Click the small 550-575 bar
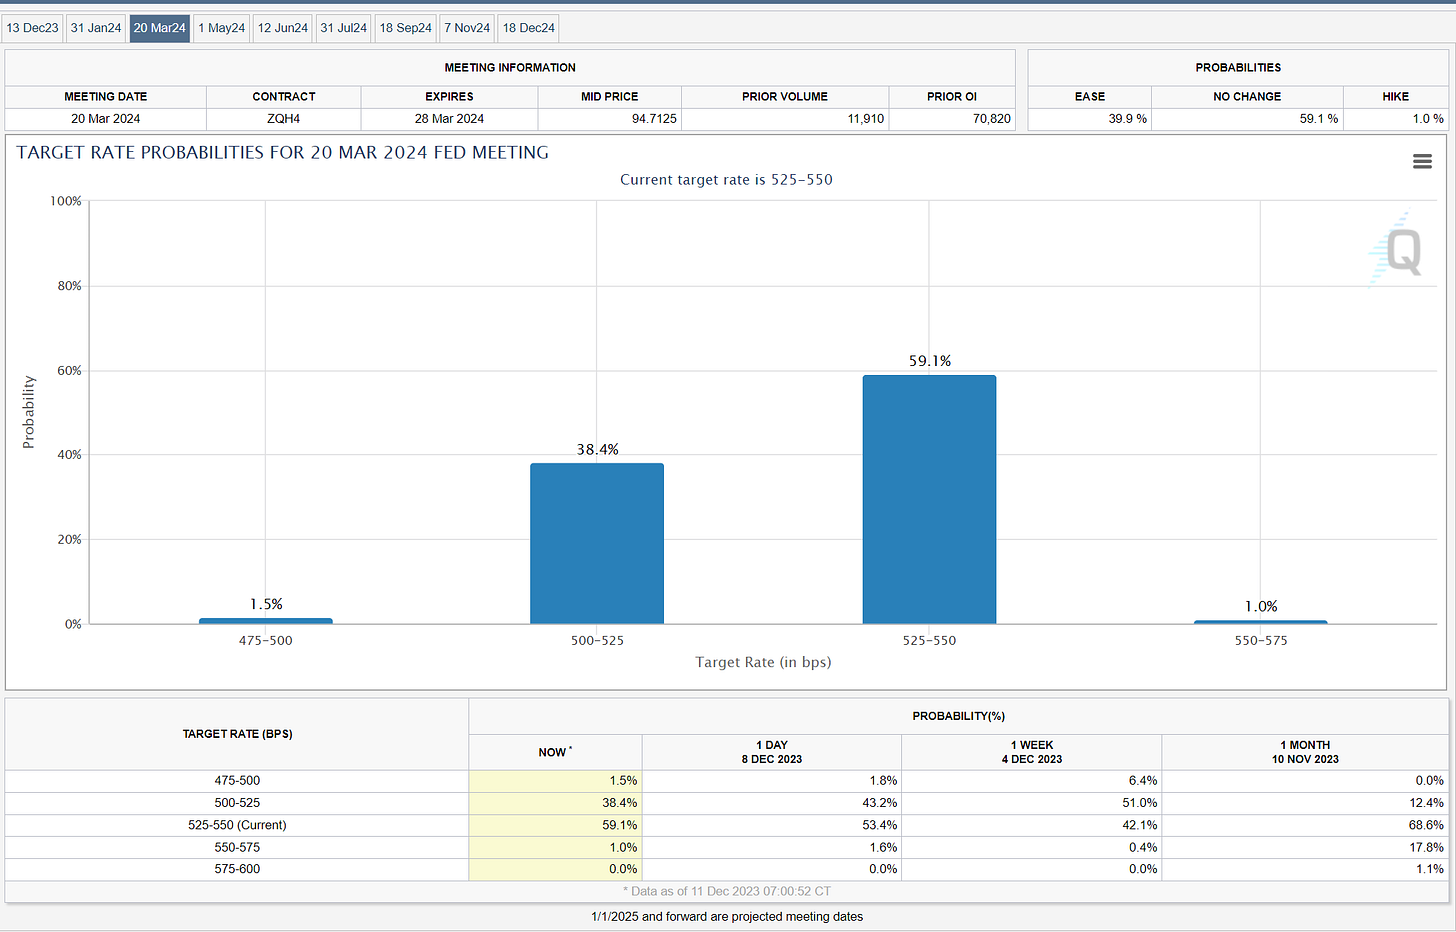This screenshot has height=932, width=1456. 1261,622
